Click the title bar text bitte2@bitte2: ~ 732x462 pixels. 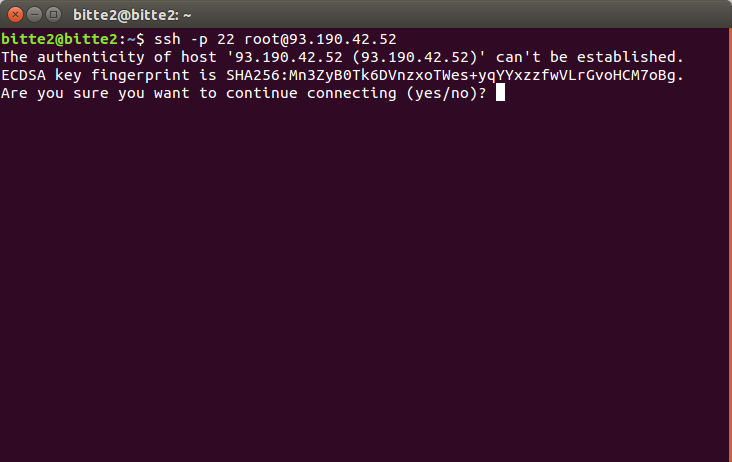point(132,15)
